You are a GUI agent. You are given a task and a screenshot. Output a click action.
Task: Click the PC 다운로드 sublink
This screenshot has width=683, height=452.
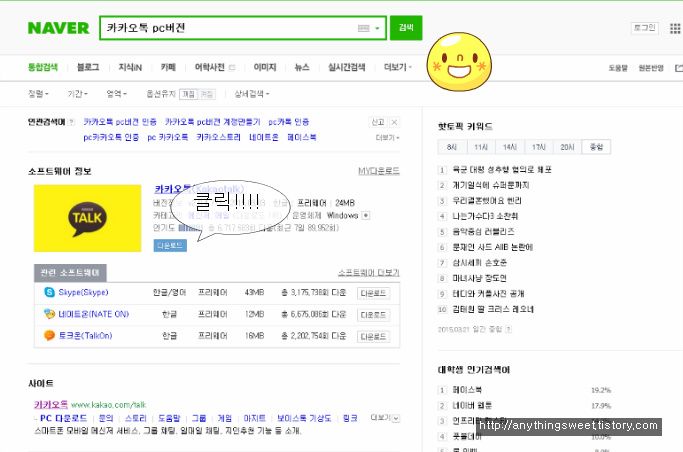(x=64, y=418)
